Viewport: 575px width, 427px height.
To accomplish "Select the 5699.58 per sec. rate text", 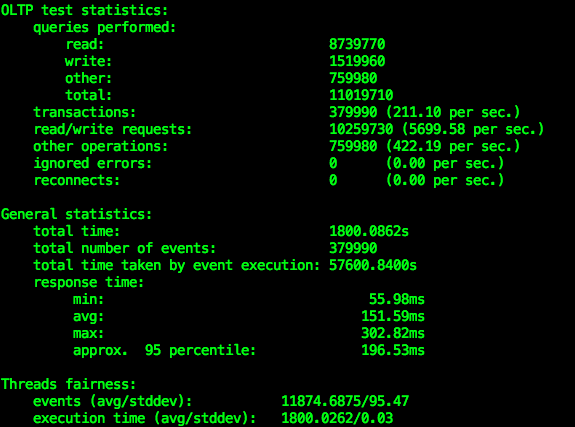I will point(473,129).
